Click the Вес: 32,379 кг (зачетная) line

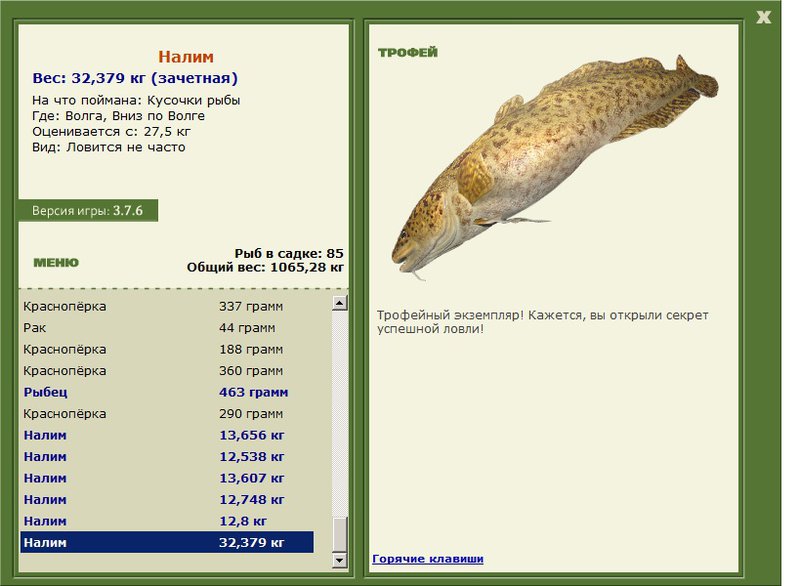click(x=135, y=78)
